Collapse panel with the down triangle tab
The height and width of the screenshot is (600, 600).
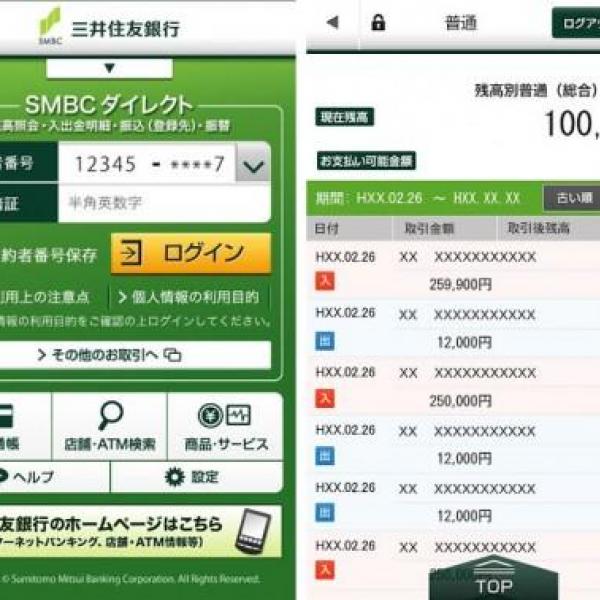pyautogui.click(x=109, y=68)
